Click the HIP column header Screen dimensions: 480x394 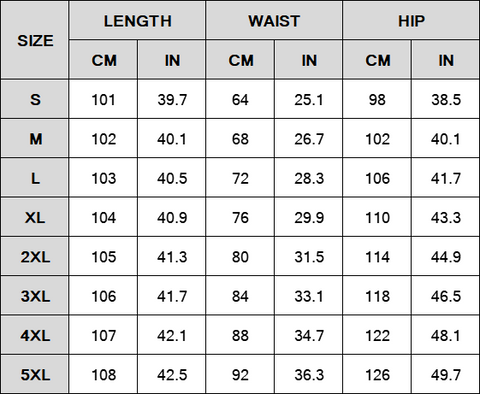[411, 20]
